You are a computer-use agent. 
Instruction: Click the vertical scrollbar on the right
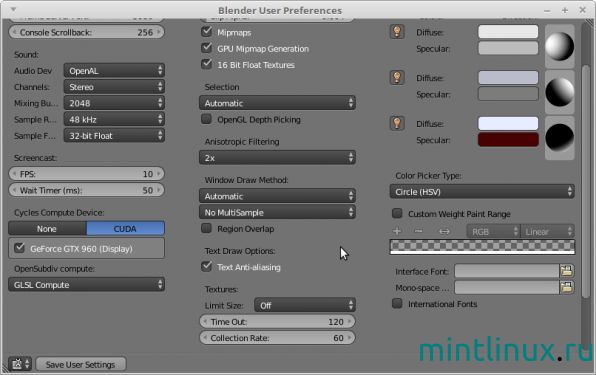tap(586, 182)
